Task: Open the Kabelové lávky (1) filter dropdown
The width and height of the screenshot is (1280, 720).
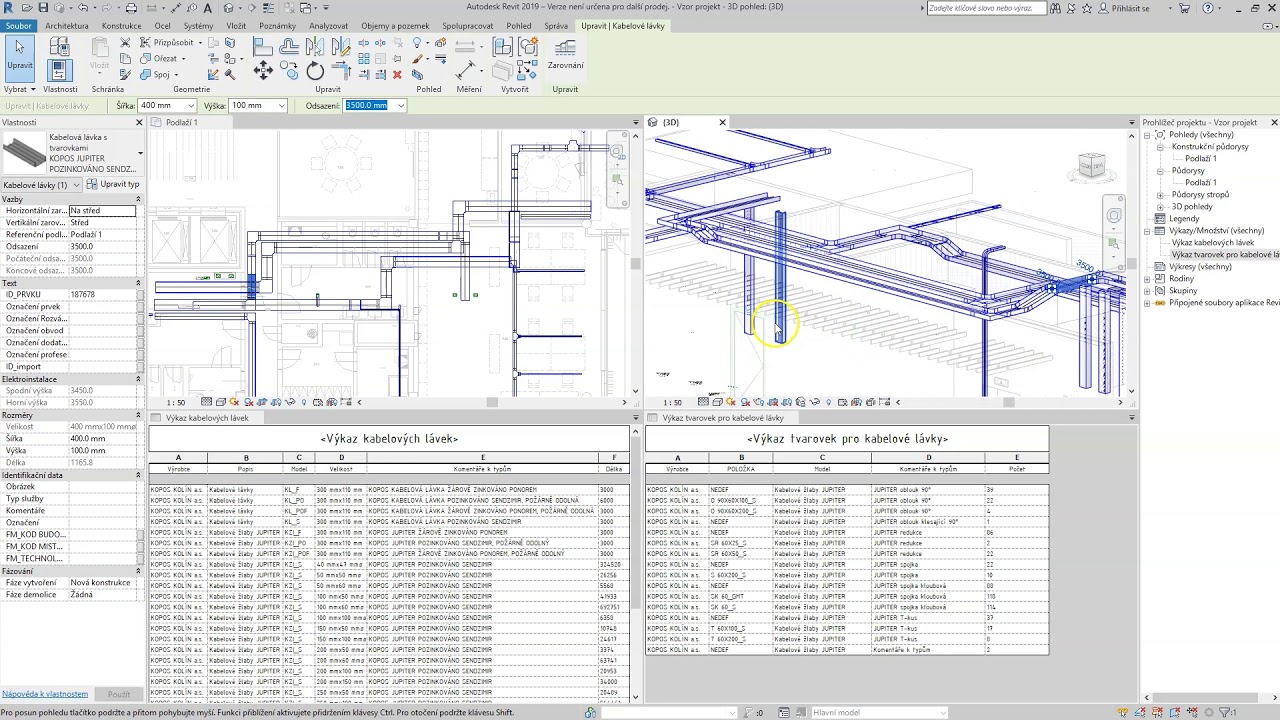Action: point(41,185)
